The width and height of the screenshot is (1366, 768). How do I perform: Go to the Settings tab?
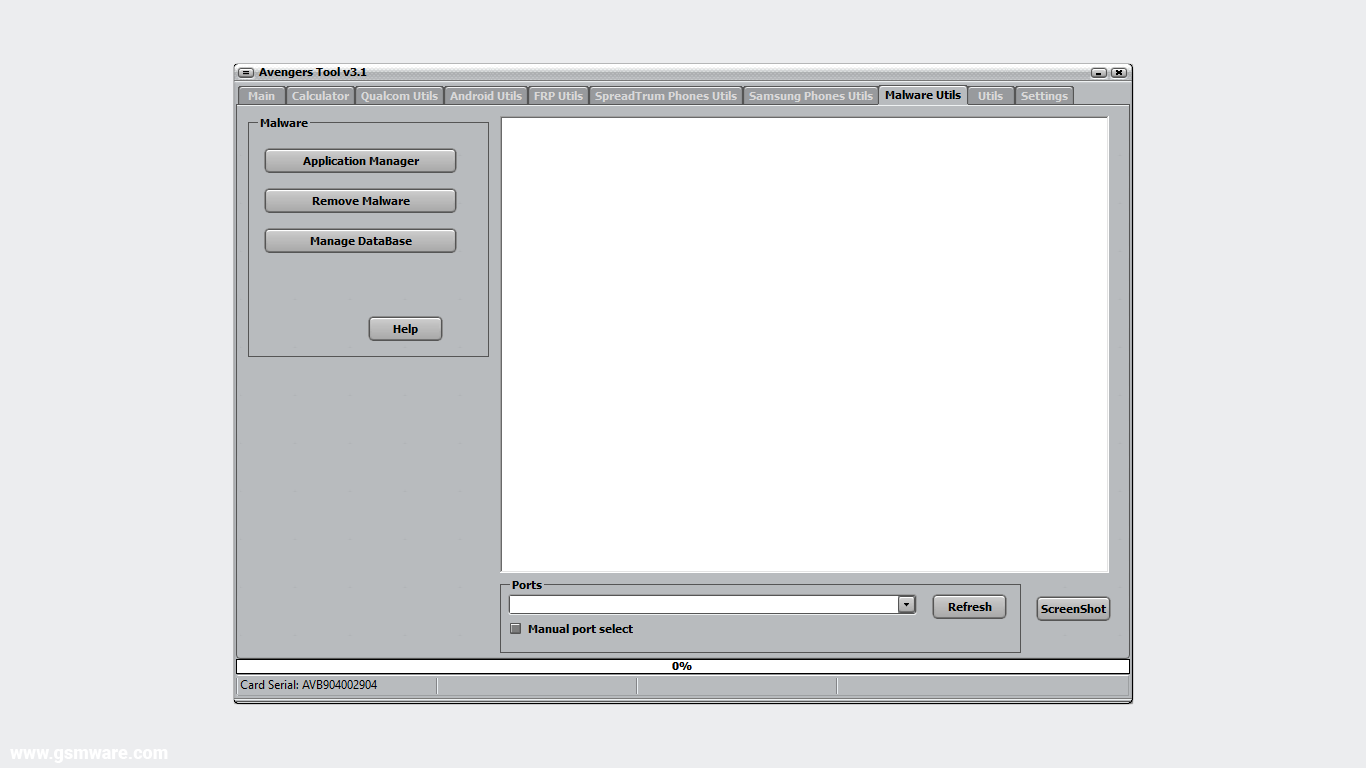click(1044, 95)
